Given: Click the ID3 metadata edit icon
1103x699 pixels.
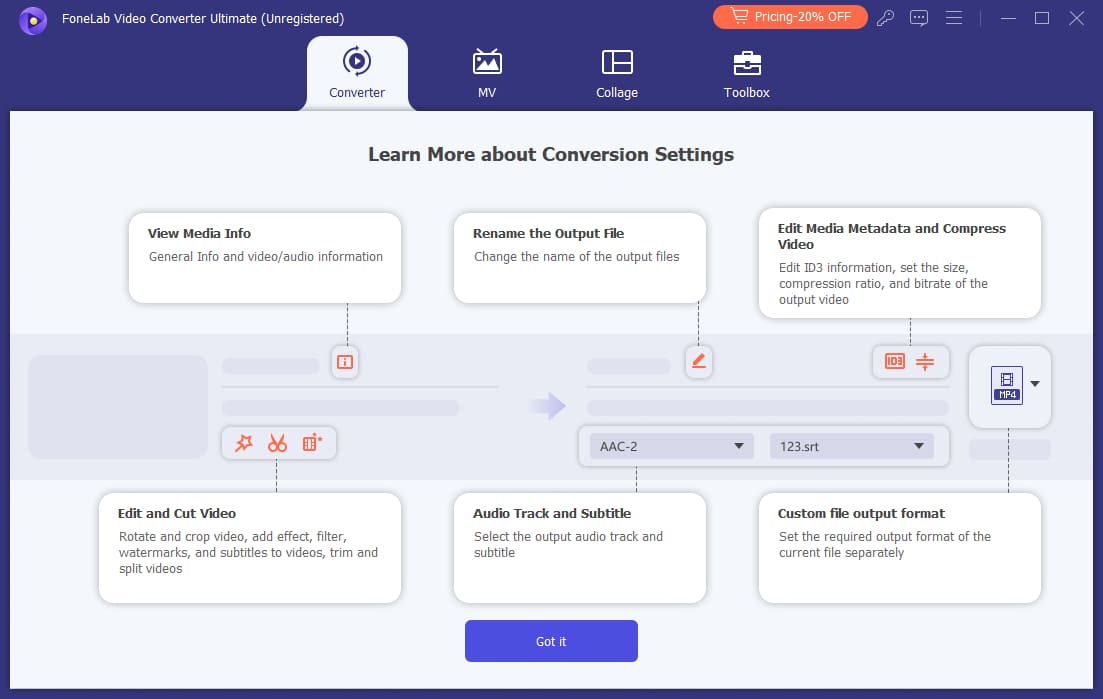Looking at the screenshot, I should [895, 361].
